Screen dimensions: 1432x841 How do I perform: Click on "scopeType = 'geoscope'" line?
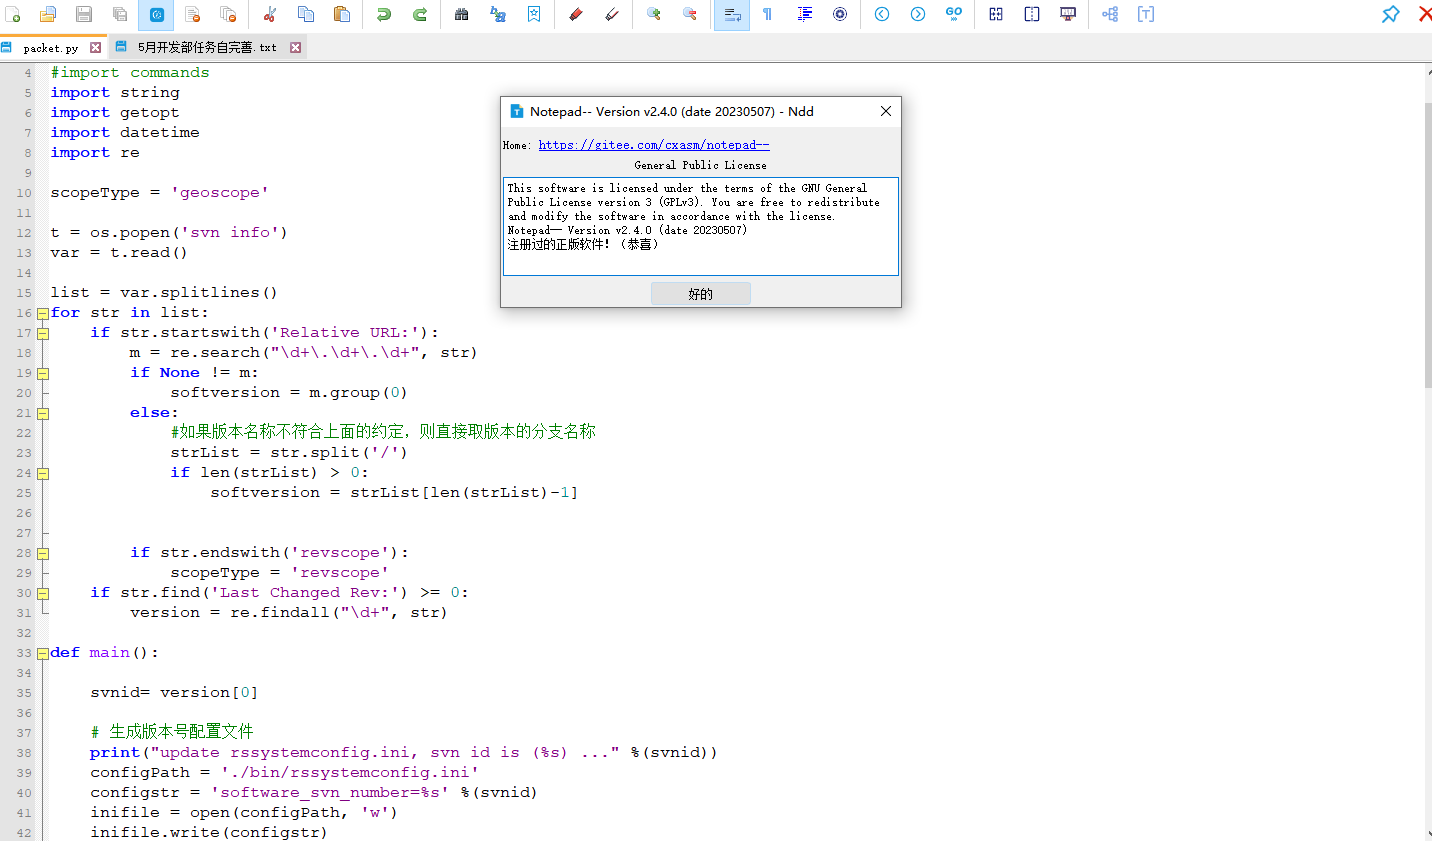(x=160, y=192)
